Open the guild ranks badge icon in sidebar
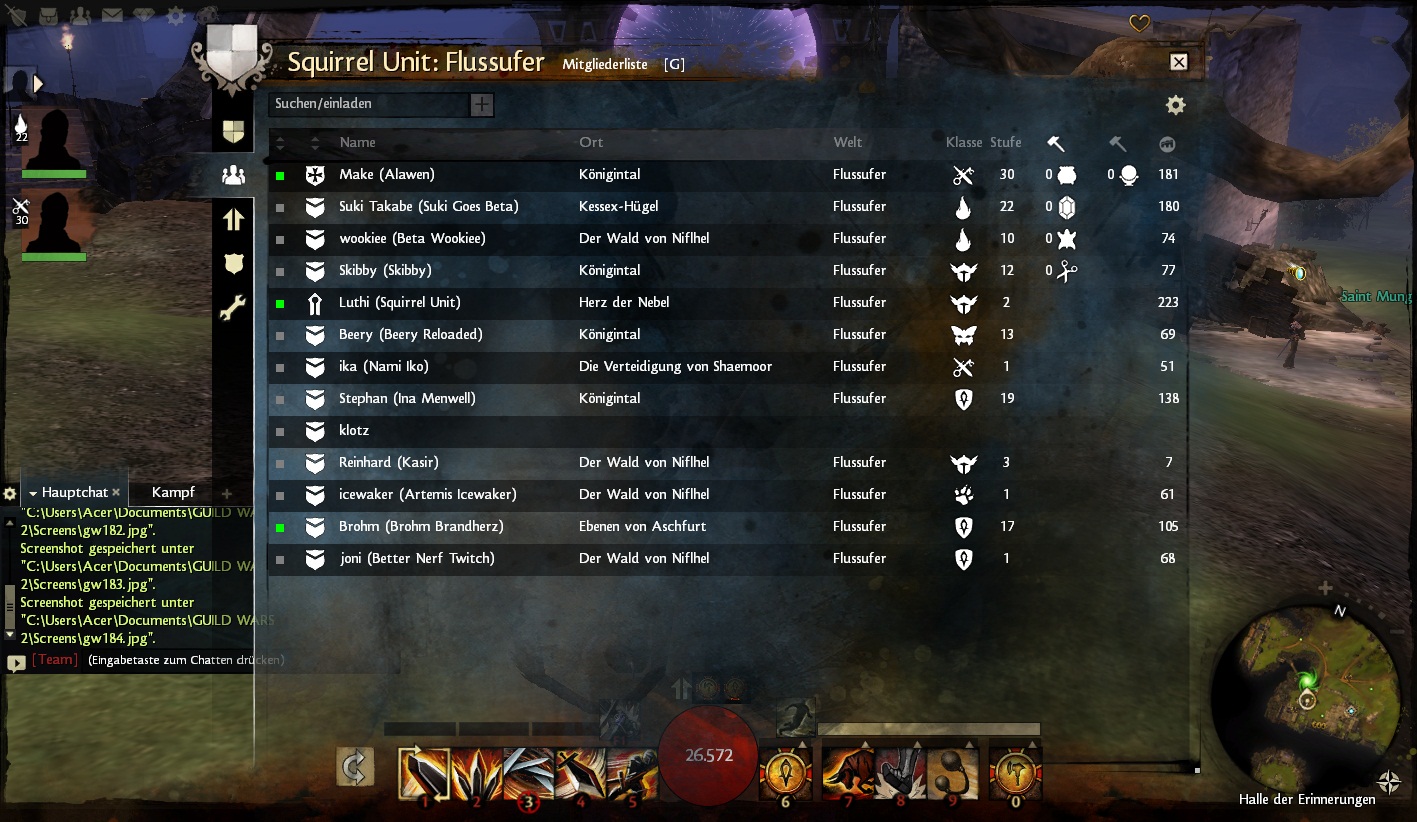This screenshot has width=1417, height=822. (233, 263)
